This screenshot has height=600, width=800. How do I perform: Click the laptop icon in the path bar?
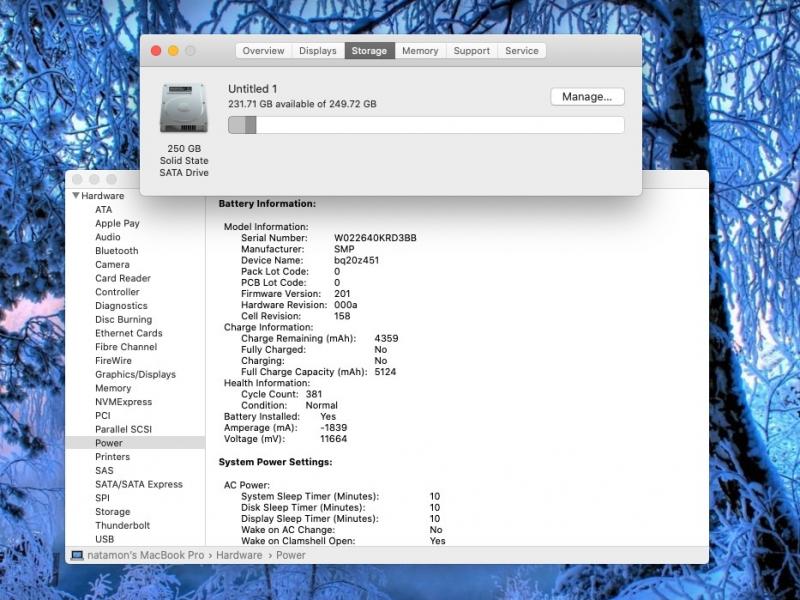click(77, 555)
